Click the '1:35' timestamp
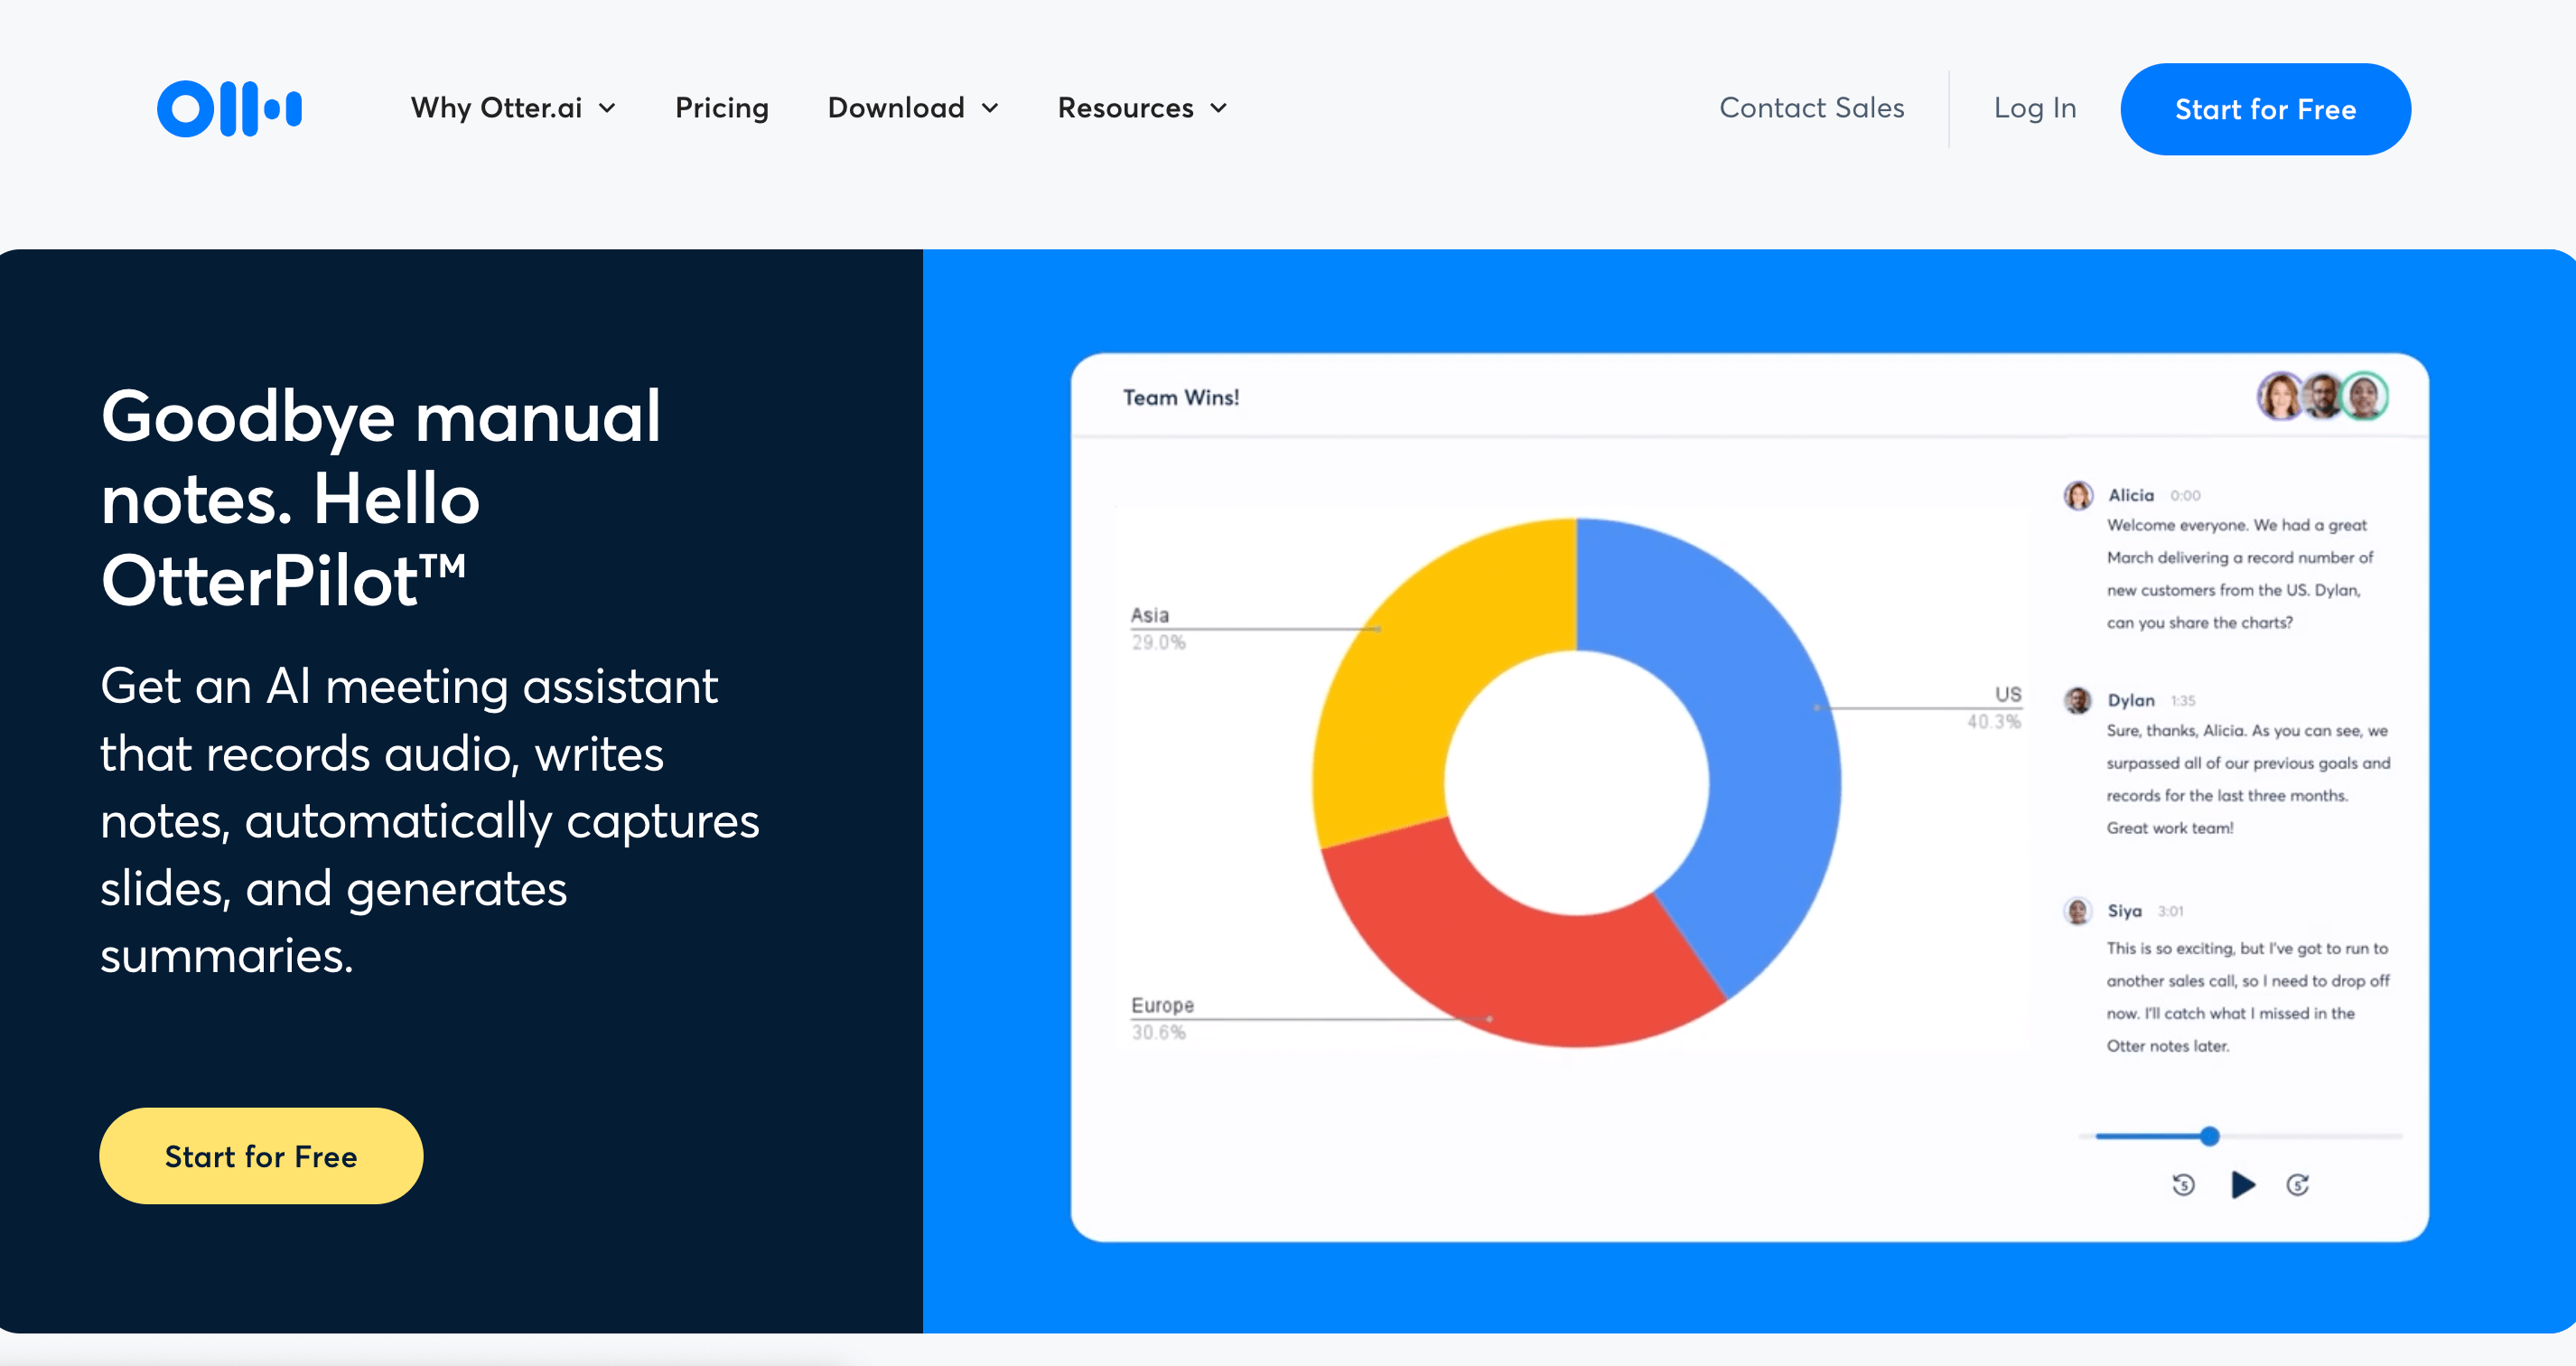Screen dimensions: 2576x1366 (x=2183, y=701)
